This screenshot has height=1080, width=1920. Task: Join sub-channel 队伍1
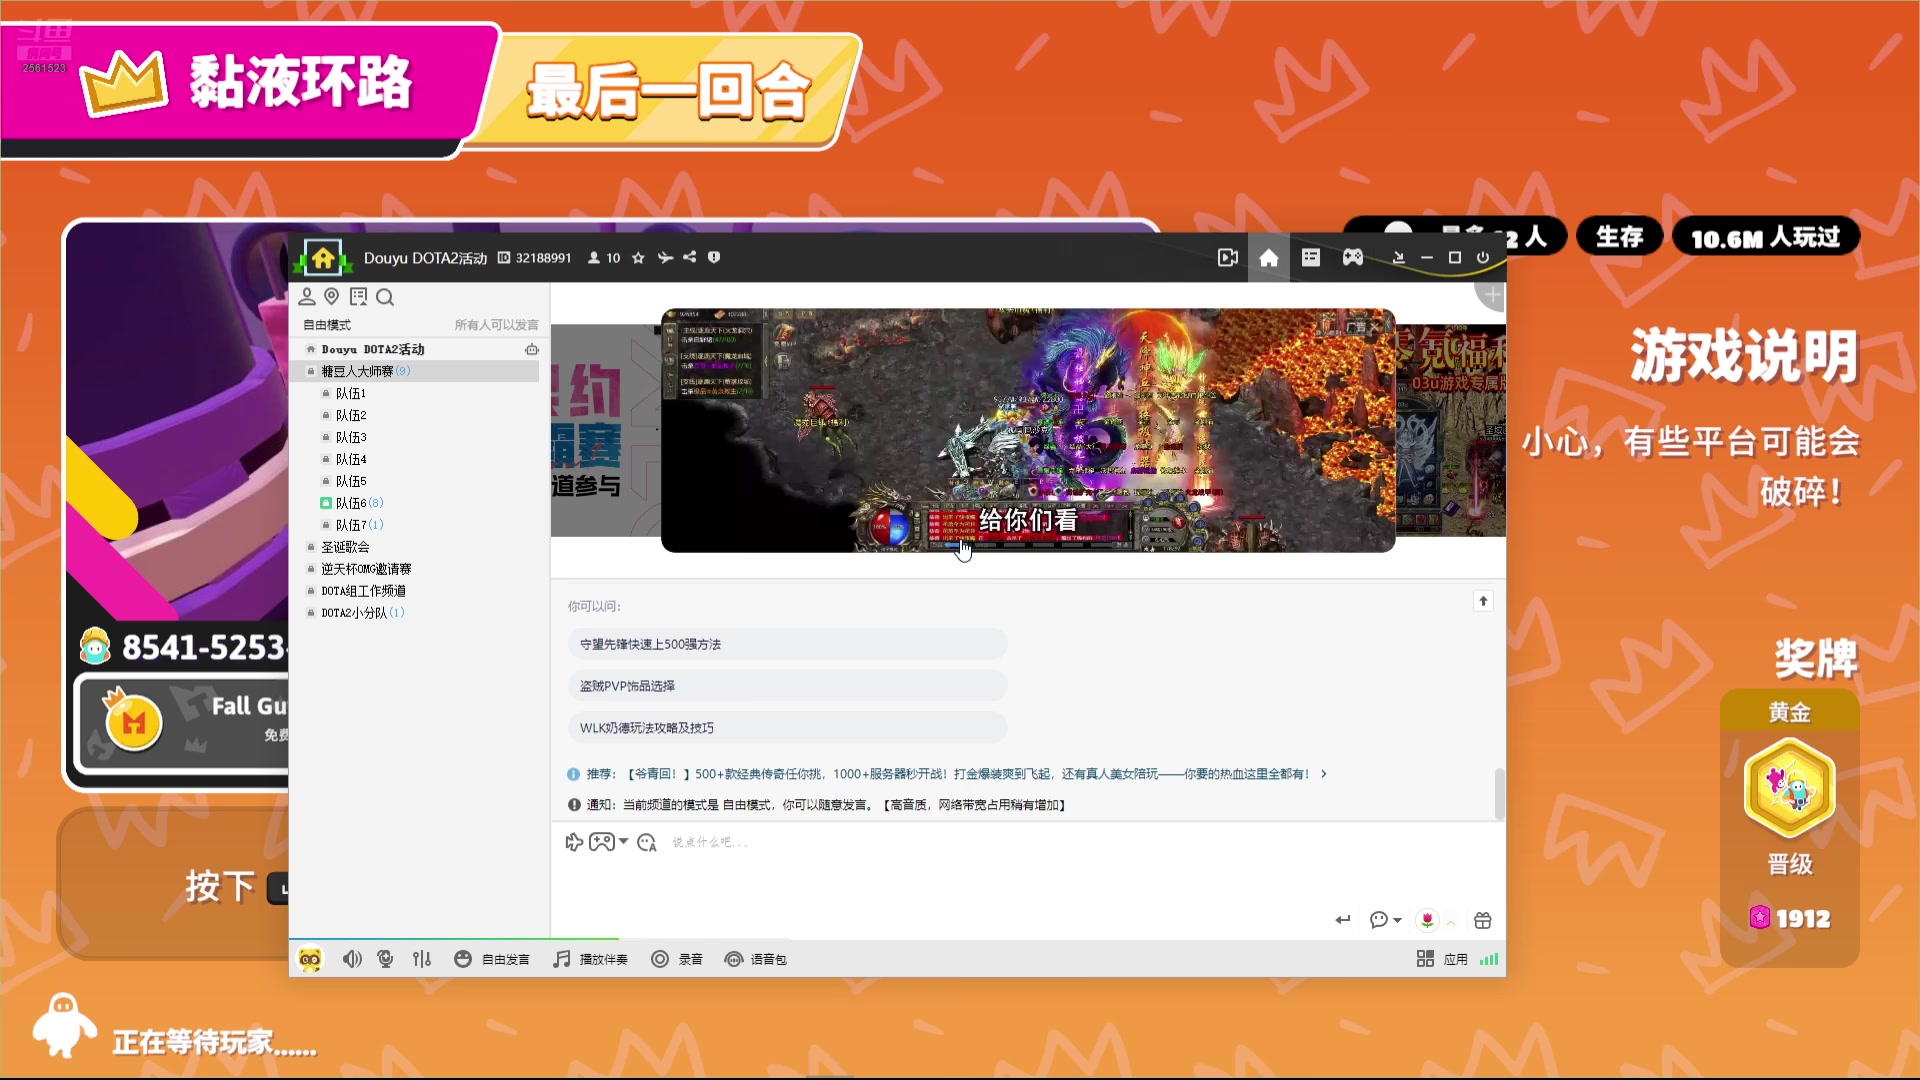350,393
